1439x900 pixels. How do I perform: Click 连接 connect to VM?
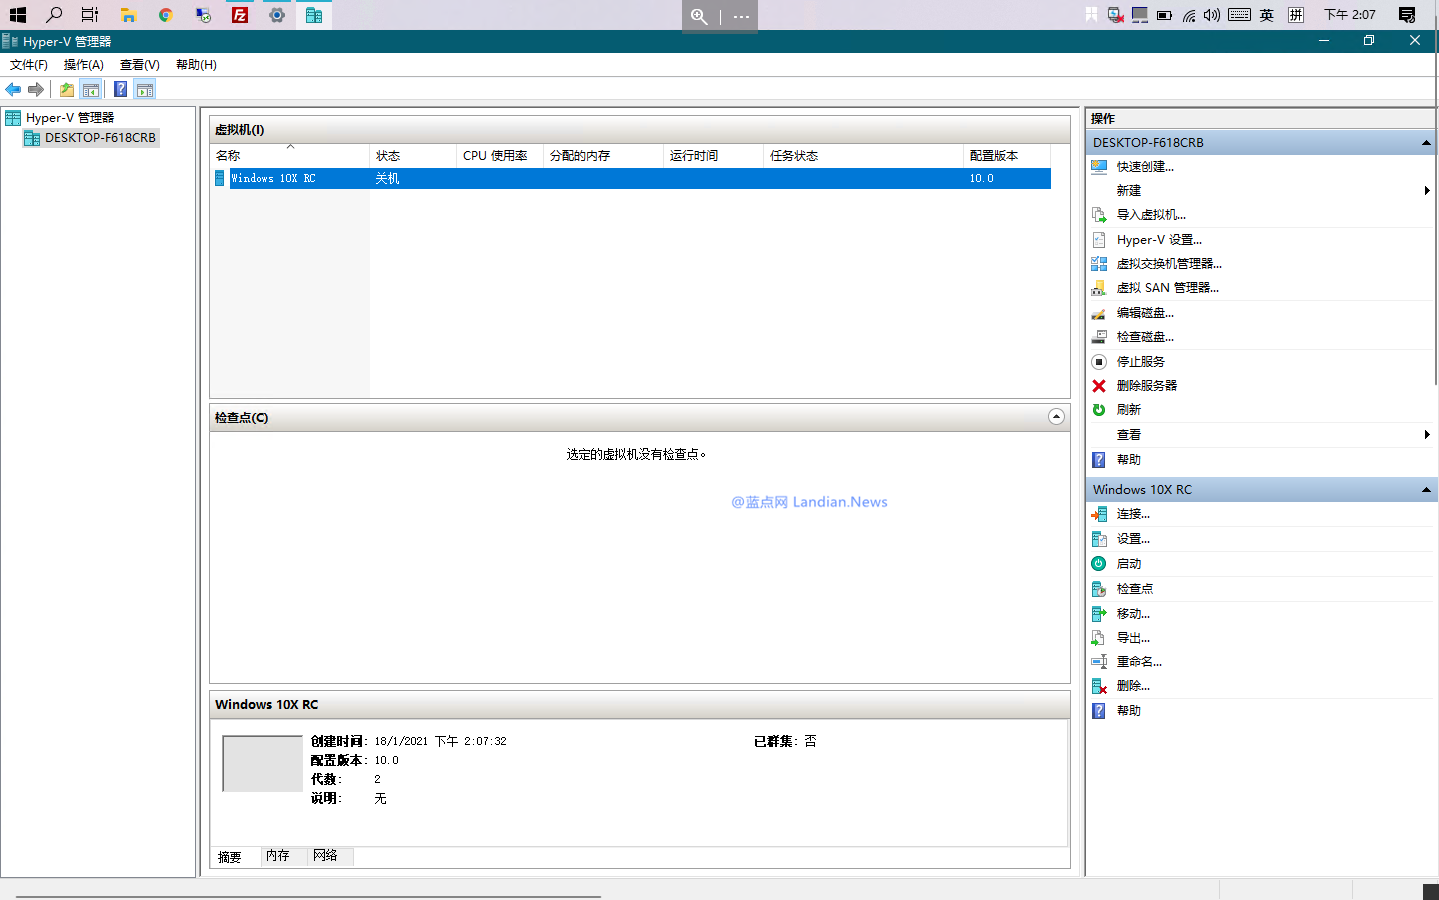[x=1133, y=514]
